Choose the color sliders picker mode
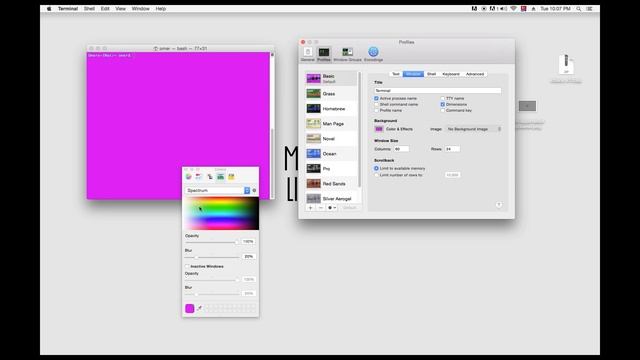The image size is (640, 360). (199, 177)
